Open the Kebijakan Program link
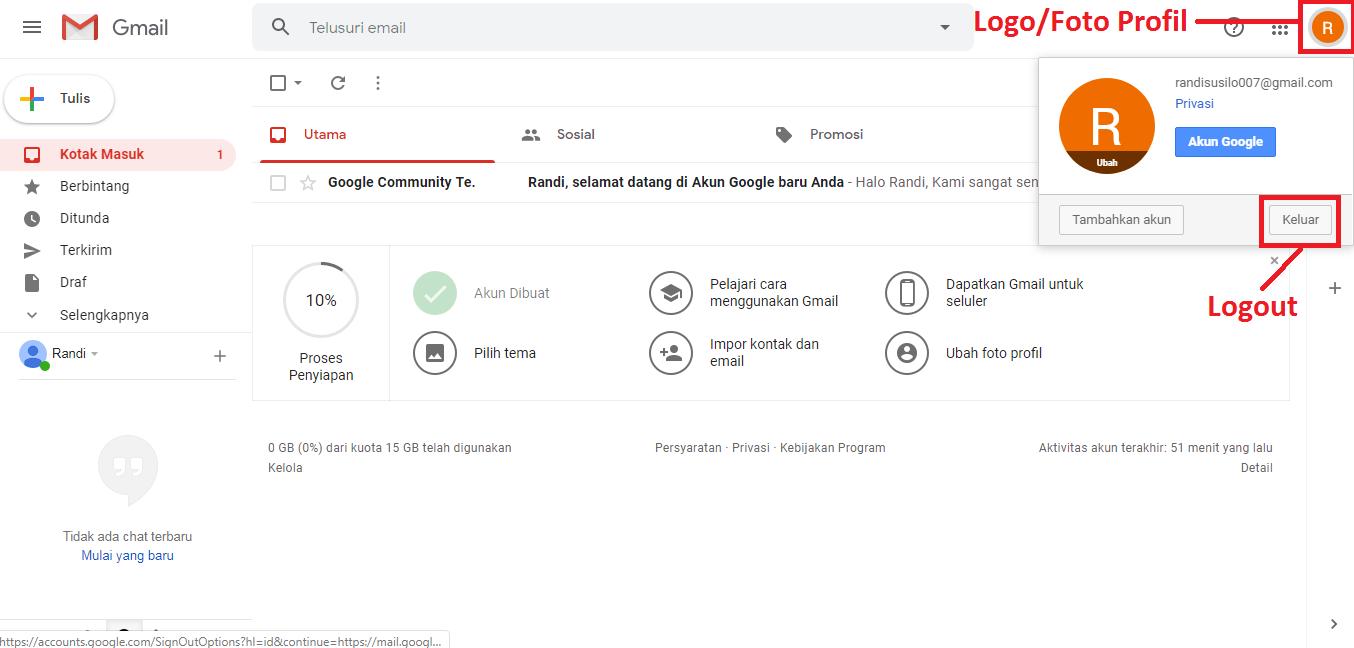Viewport: 1354px width, 648px height. [x=832, y=448]
